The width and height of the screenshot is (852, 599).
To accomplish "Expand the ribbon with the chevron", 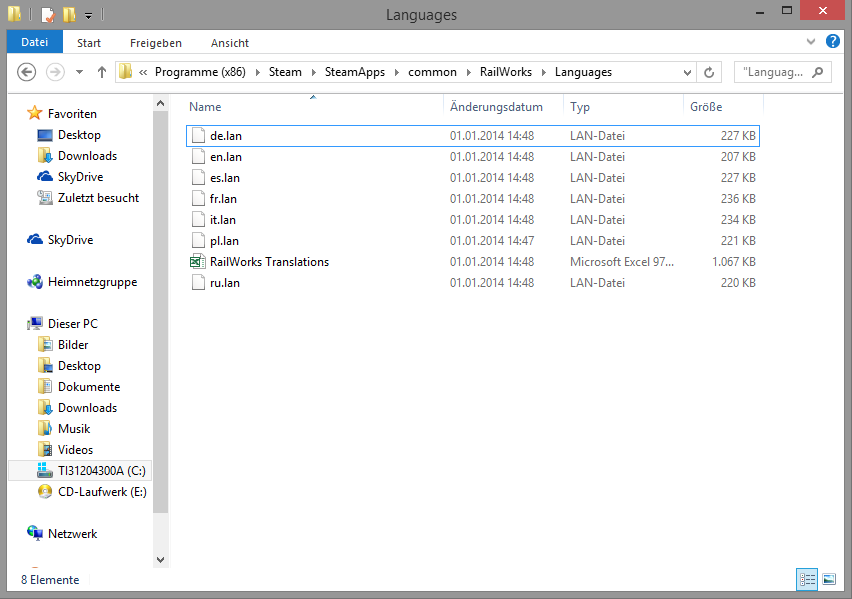I will coord(812,43).
